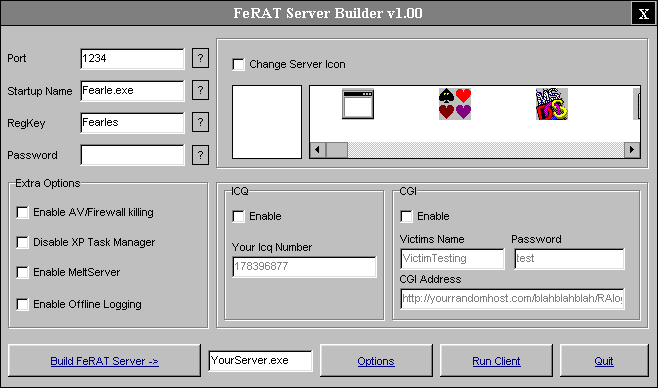Click the Startup Name field
Viewport: 658px width, 388px height.
coord(132,91)
